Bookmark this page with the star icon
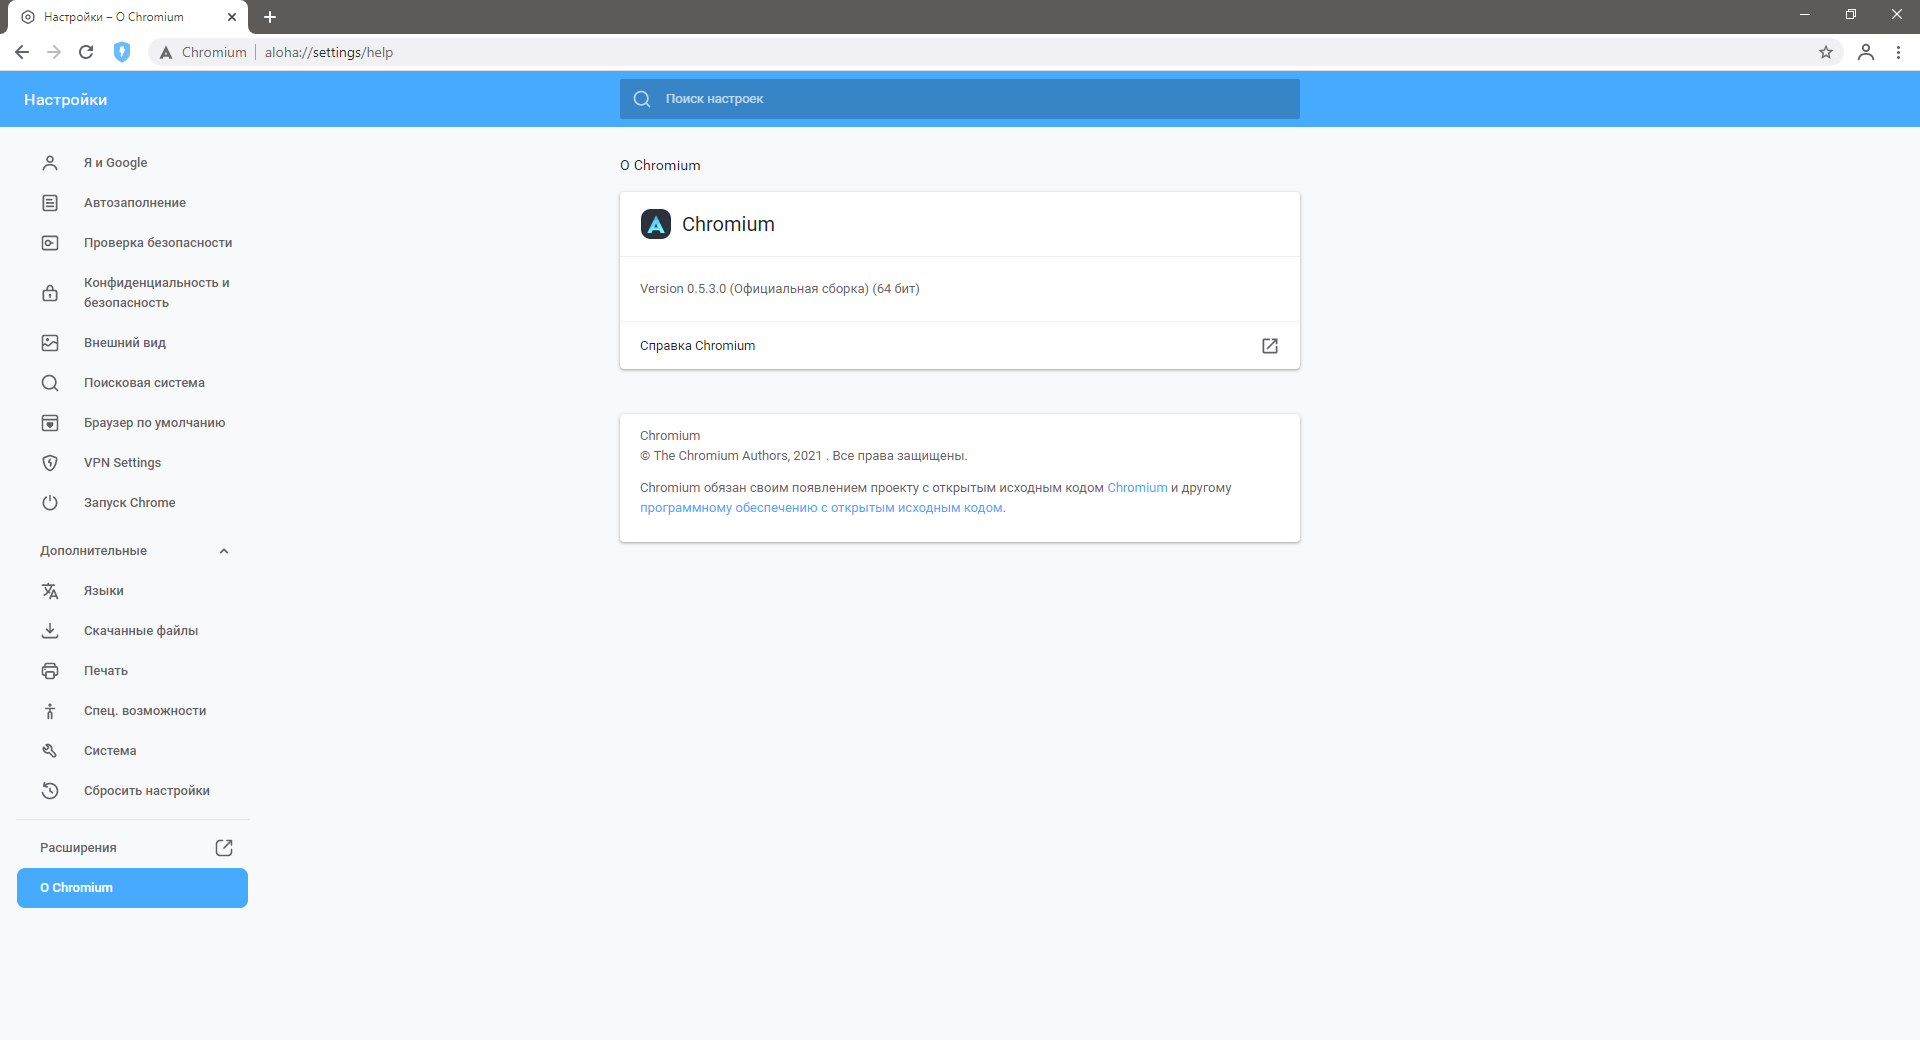 (x=1826, y=52)
